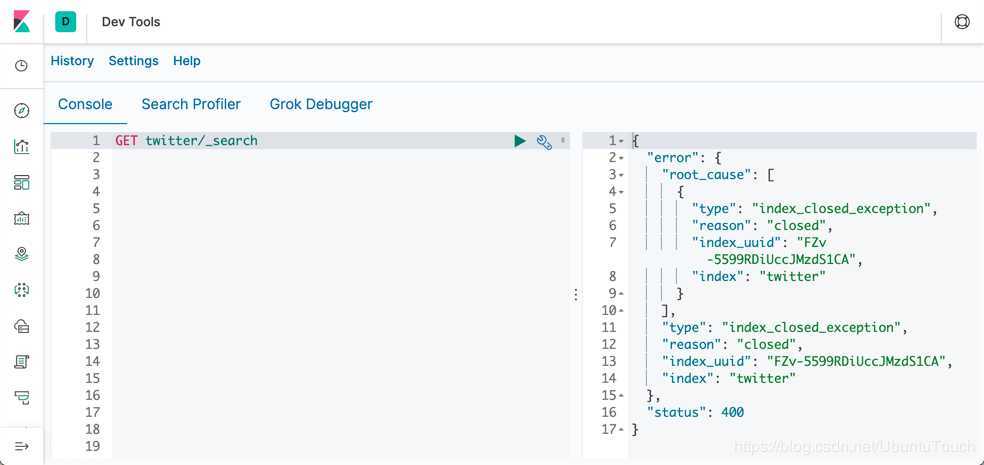Image resolution: width=984 pixels, height=465 pixels.
Task: Click the panel resize handle dots
Action: pyautogui.click(x=576, y=294)
